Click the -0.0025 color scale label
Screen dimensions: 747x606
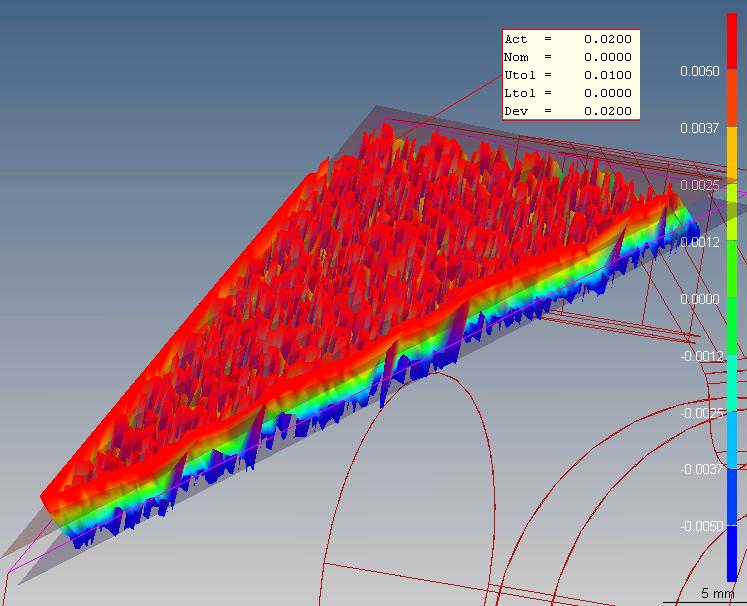coord(702,413)
